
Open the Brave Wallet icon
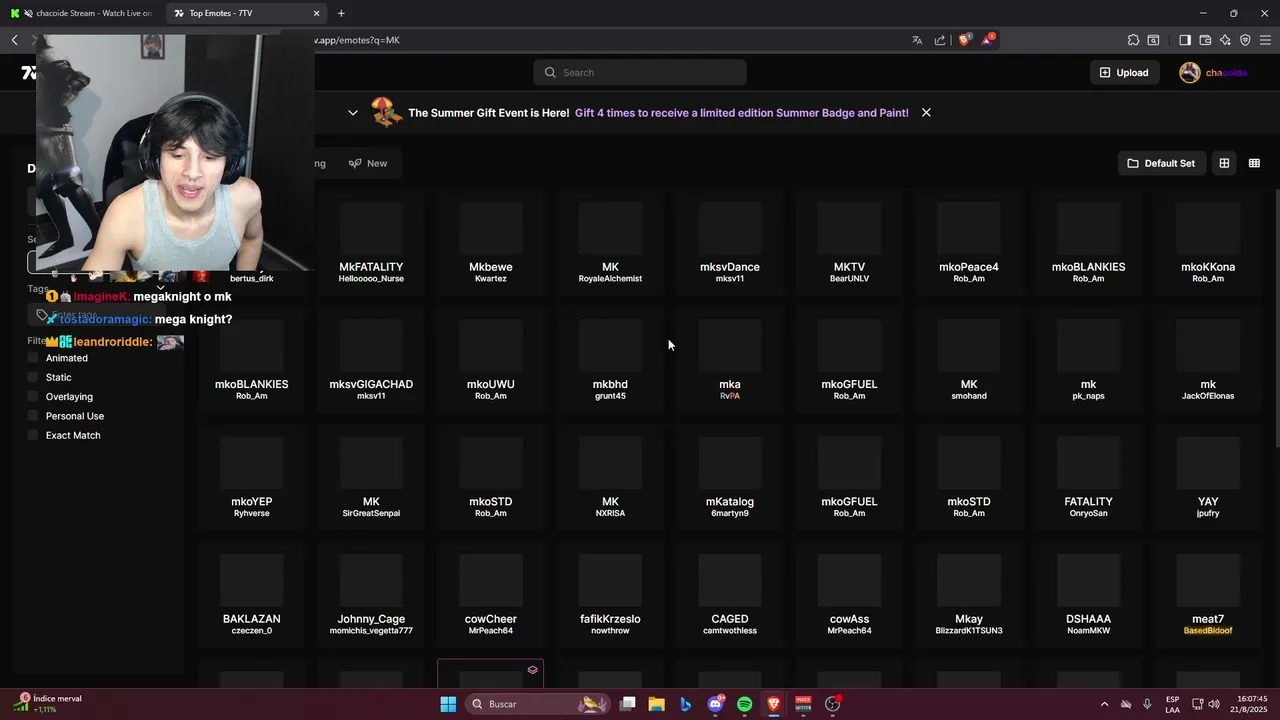1205,40
